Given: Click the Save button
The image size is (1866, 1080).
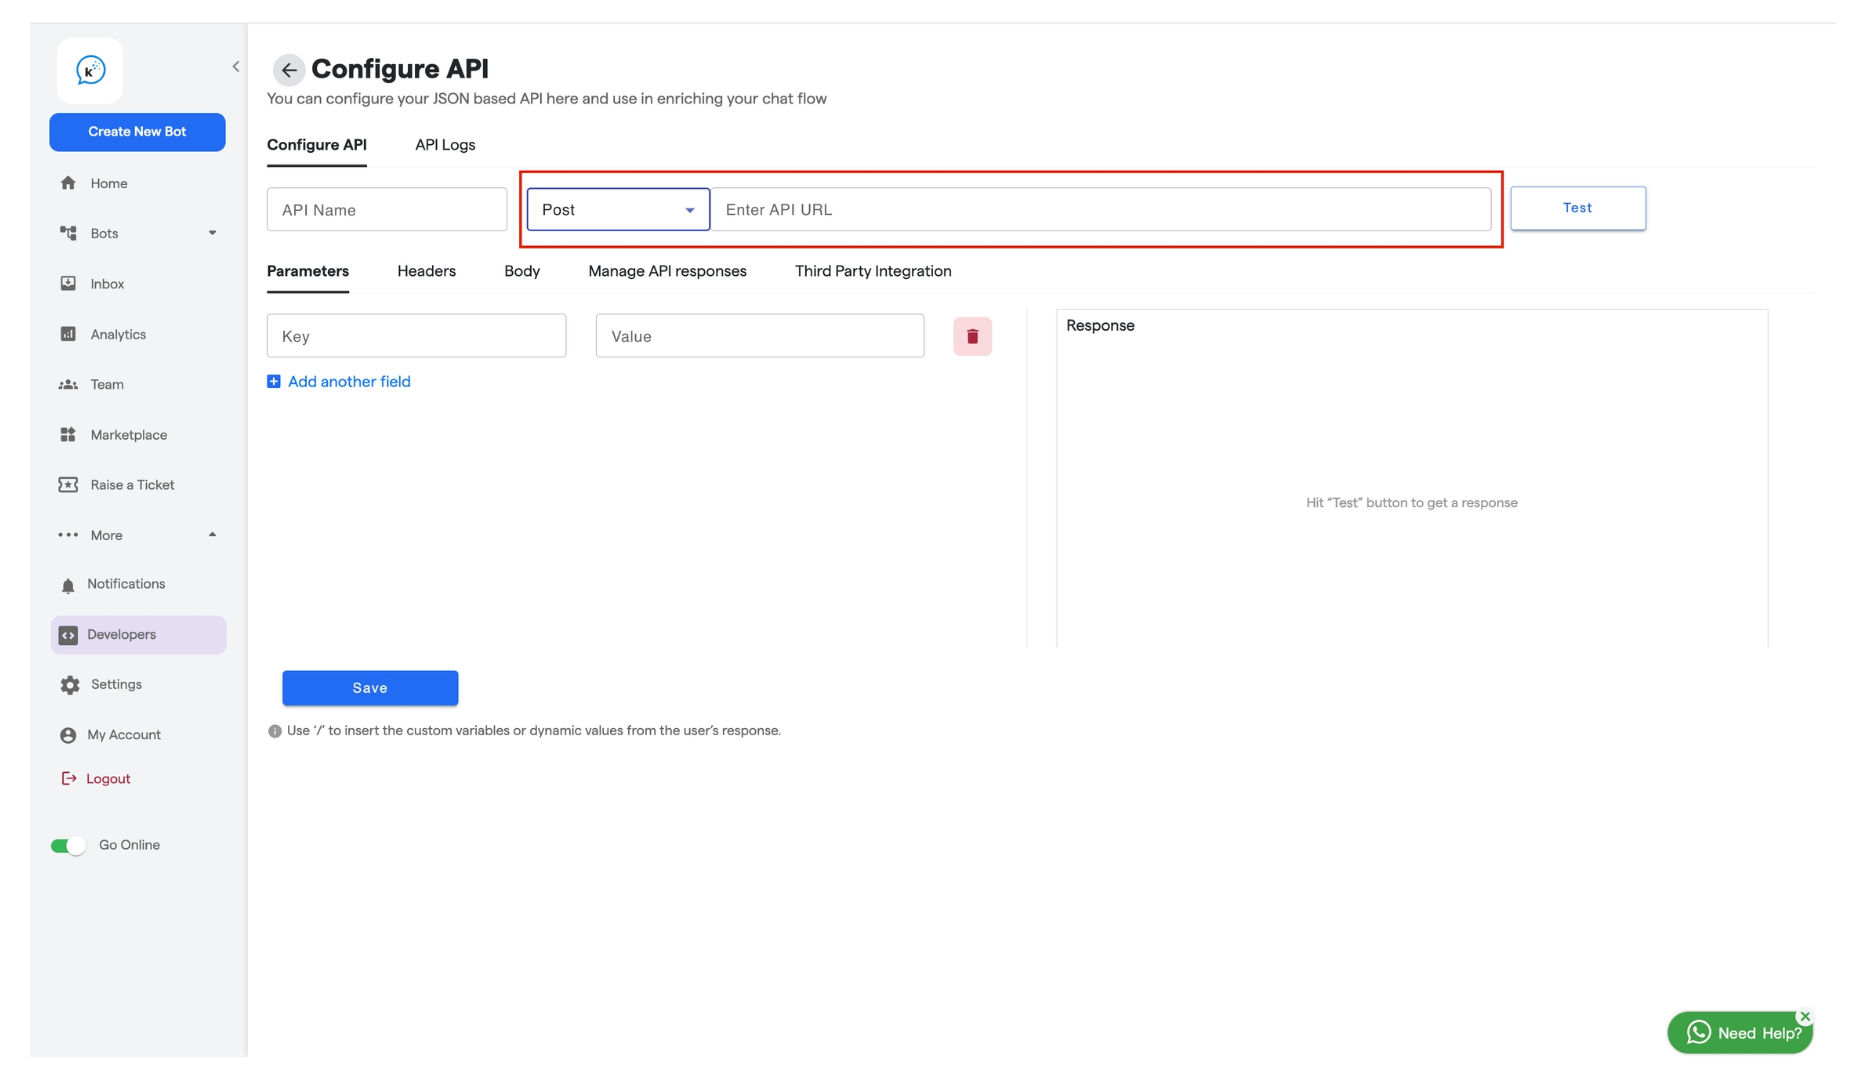Looking at the screenshot, I should tap(370, 688).
